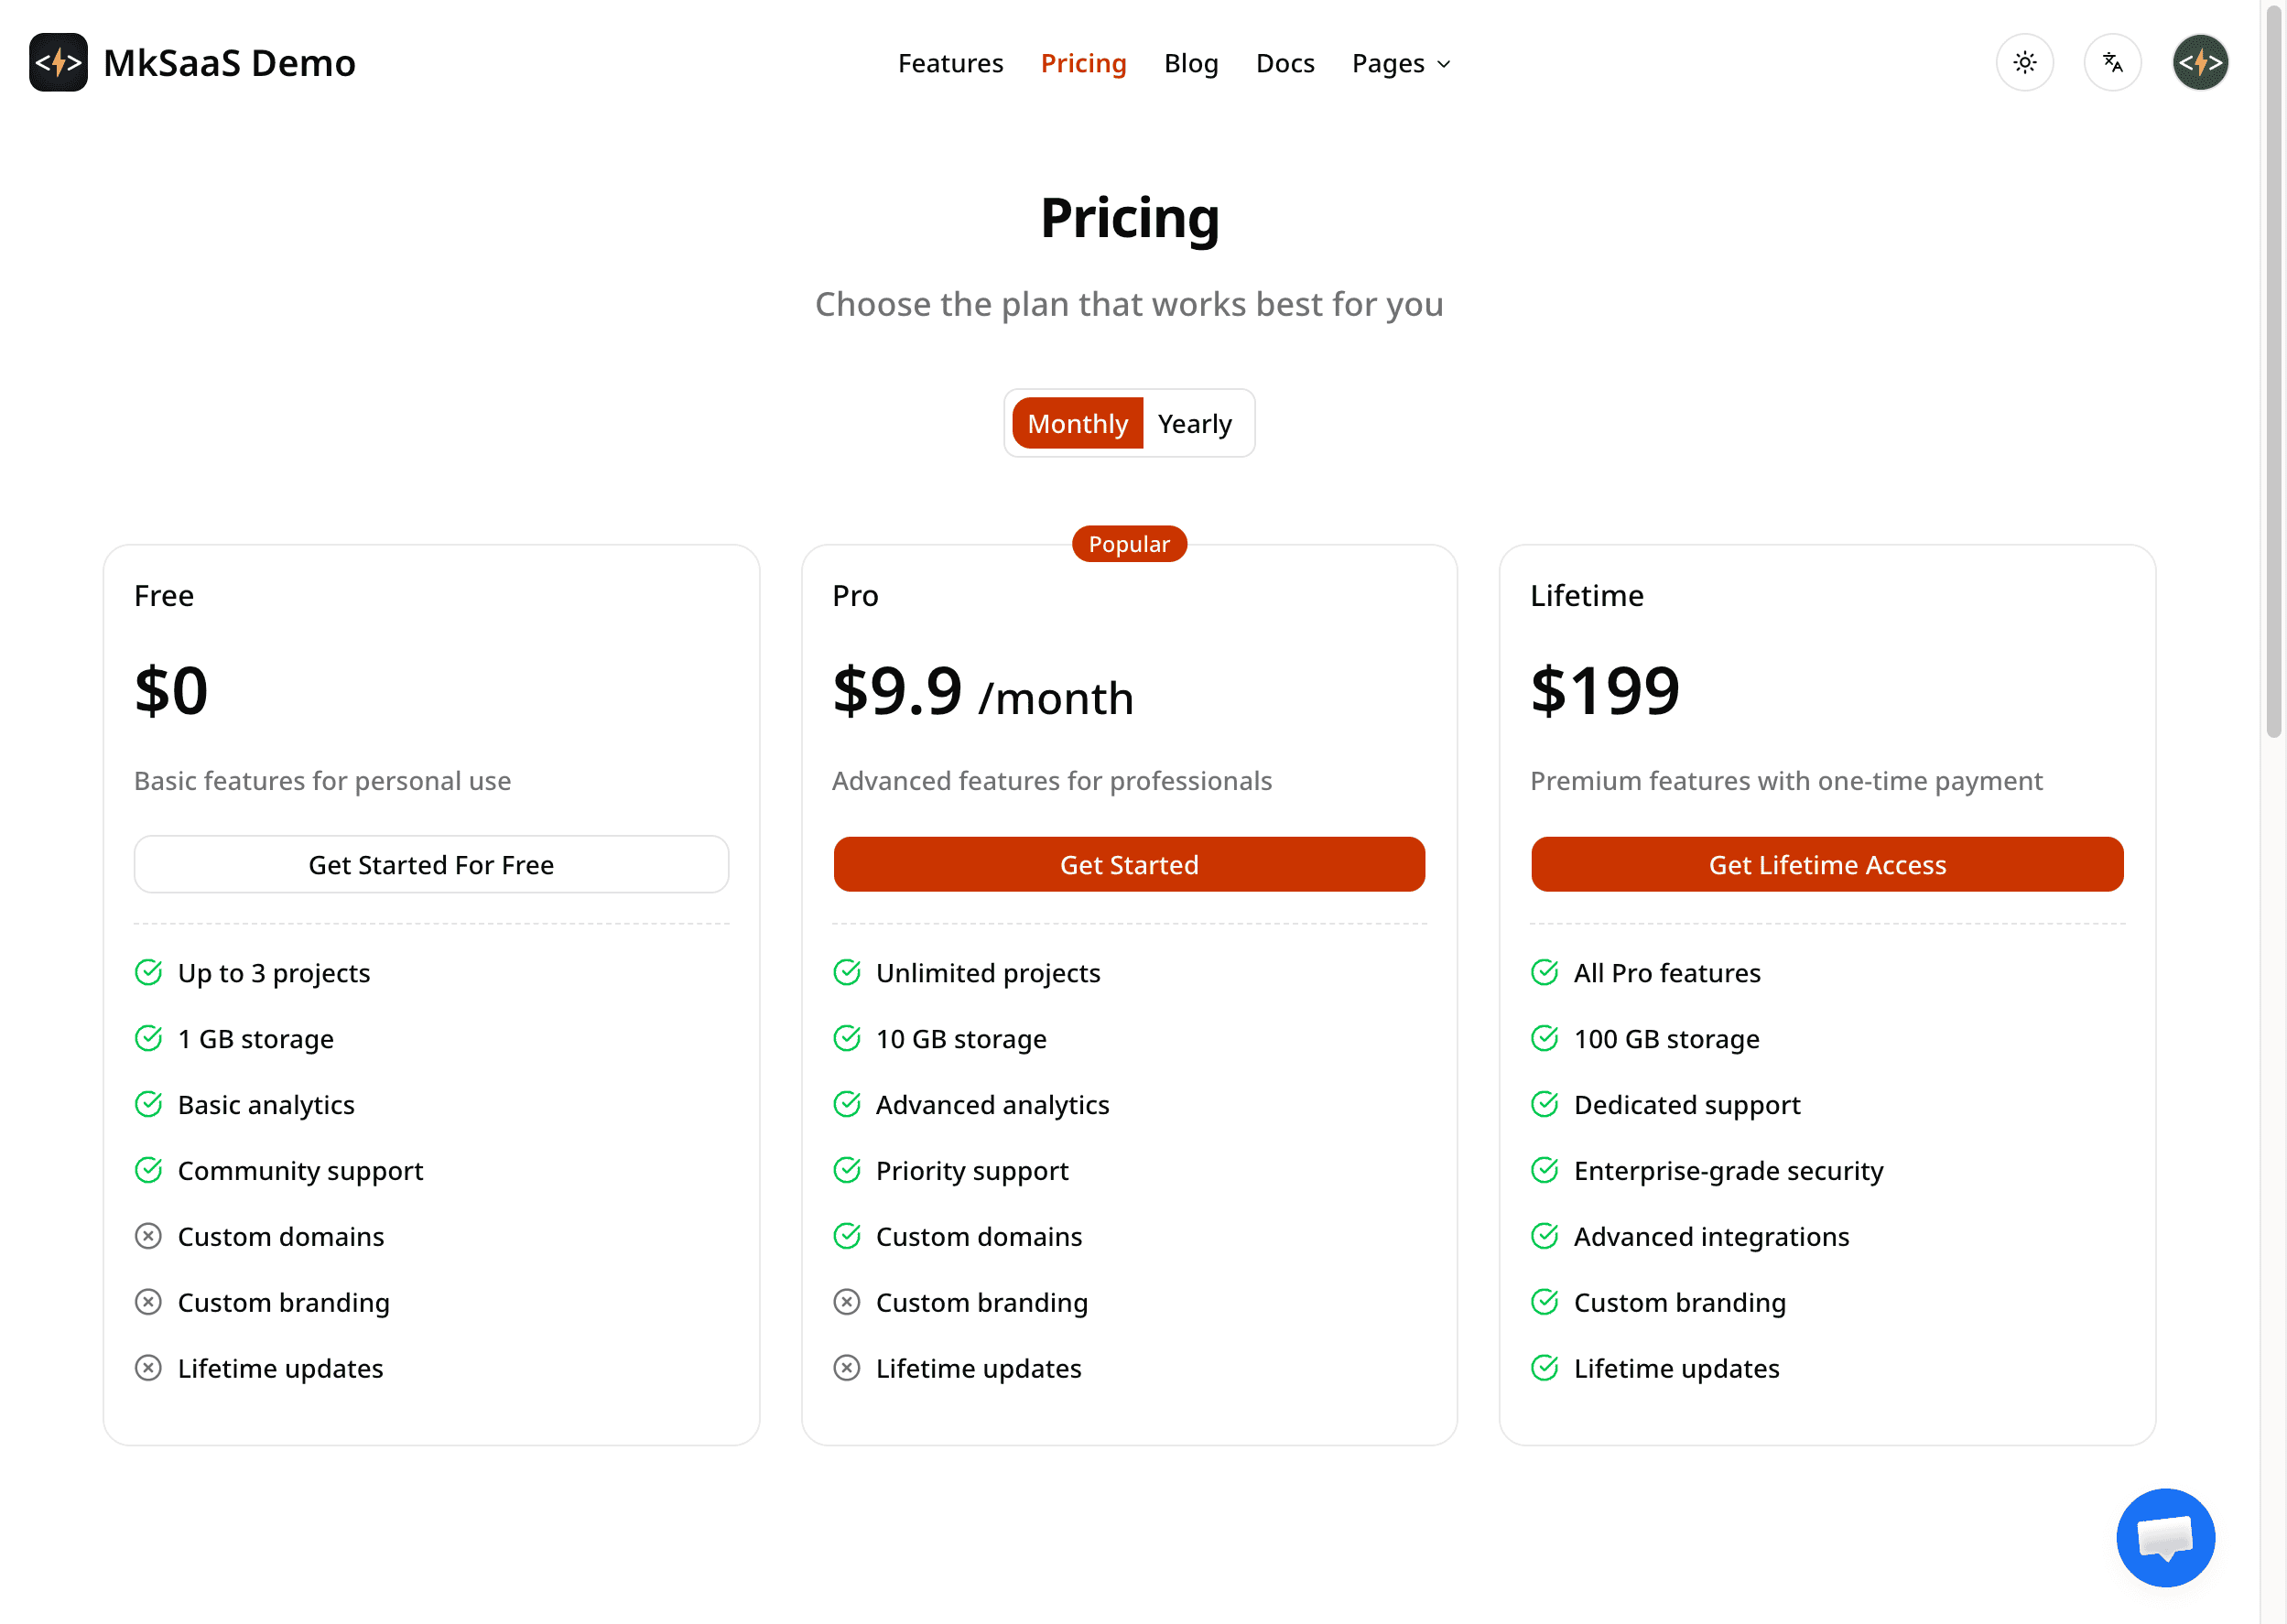Toggle light/dark theme with the sun icon

(x=2024, y=62)
